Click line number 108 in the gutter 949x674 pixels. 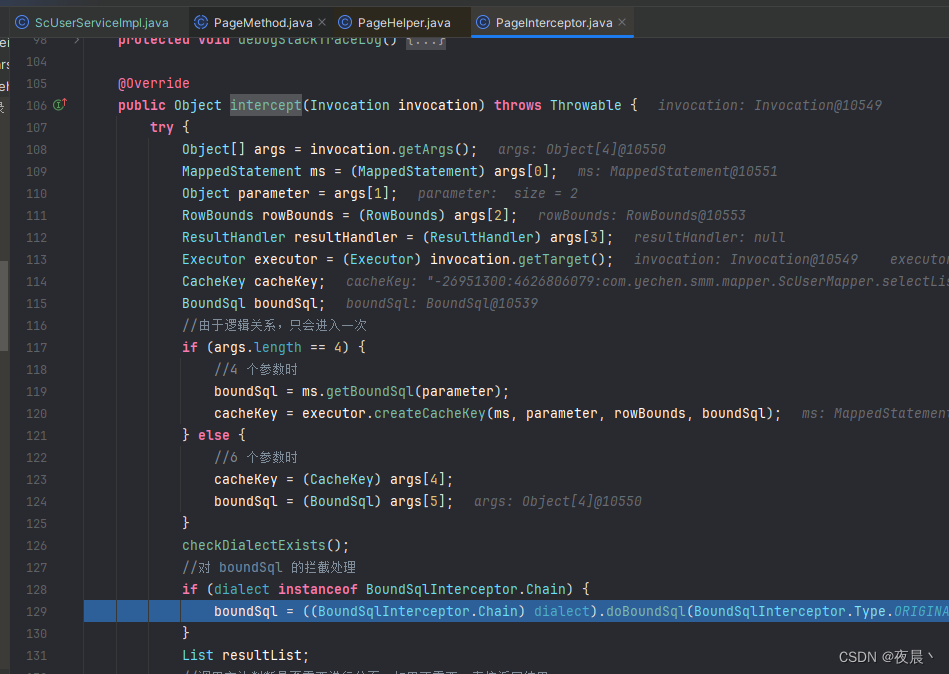pos(36,150)
